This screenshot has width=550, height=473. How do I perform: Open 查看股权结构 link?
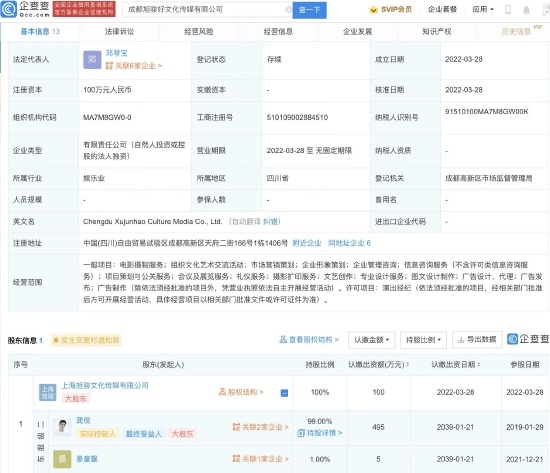pos(309,339)
